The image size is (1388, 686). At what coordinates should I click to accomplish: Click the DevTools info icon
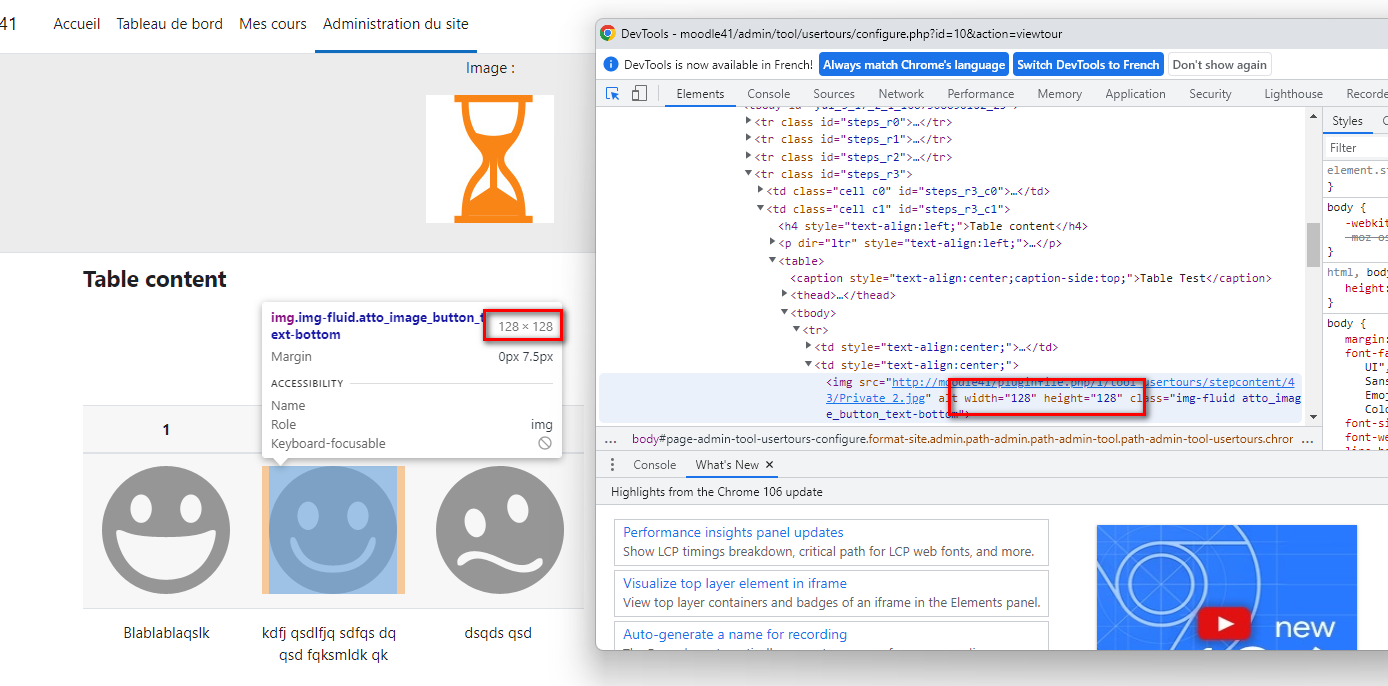click(611, 64)
